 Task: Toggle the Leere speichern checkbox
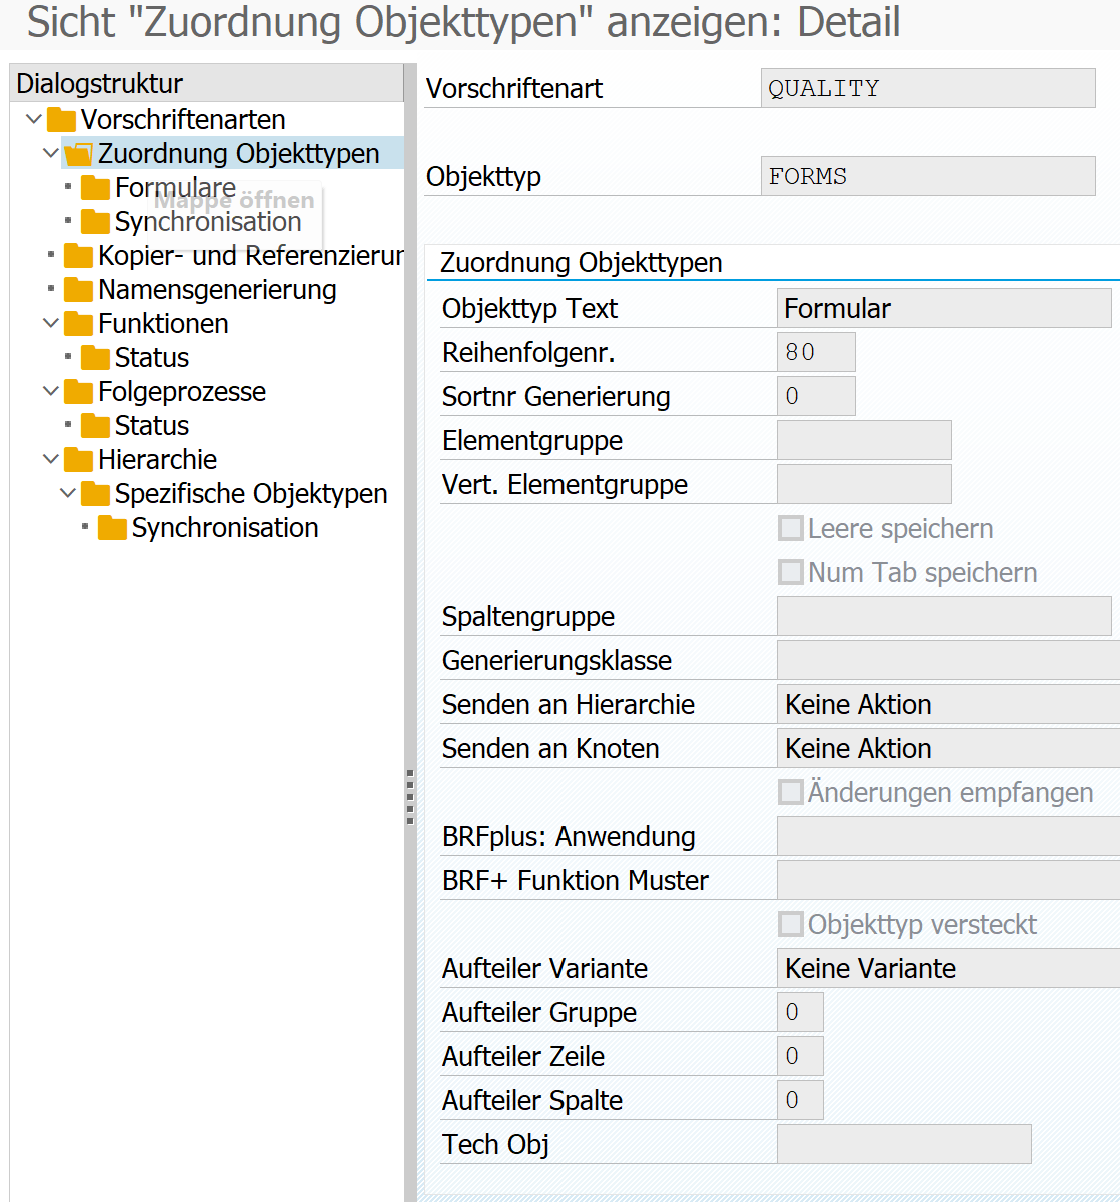[791, 528]
